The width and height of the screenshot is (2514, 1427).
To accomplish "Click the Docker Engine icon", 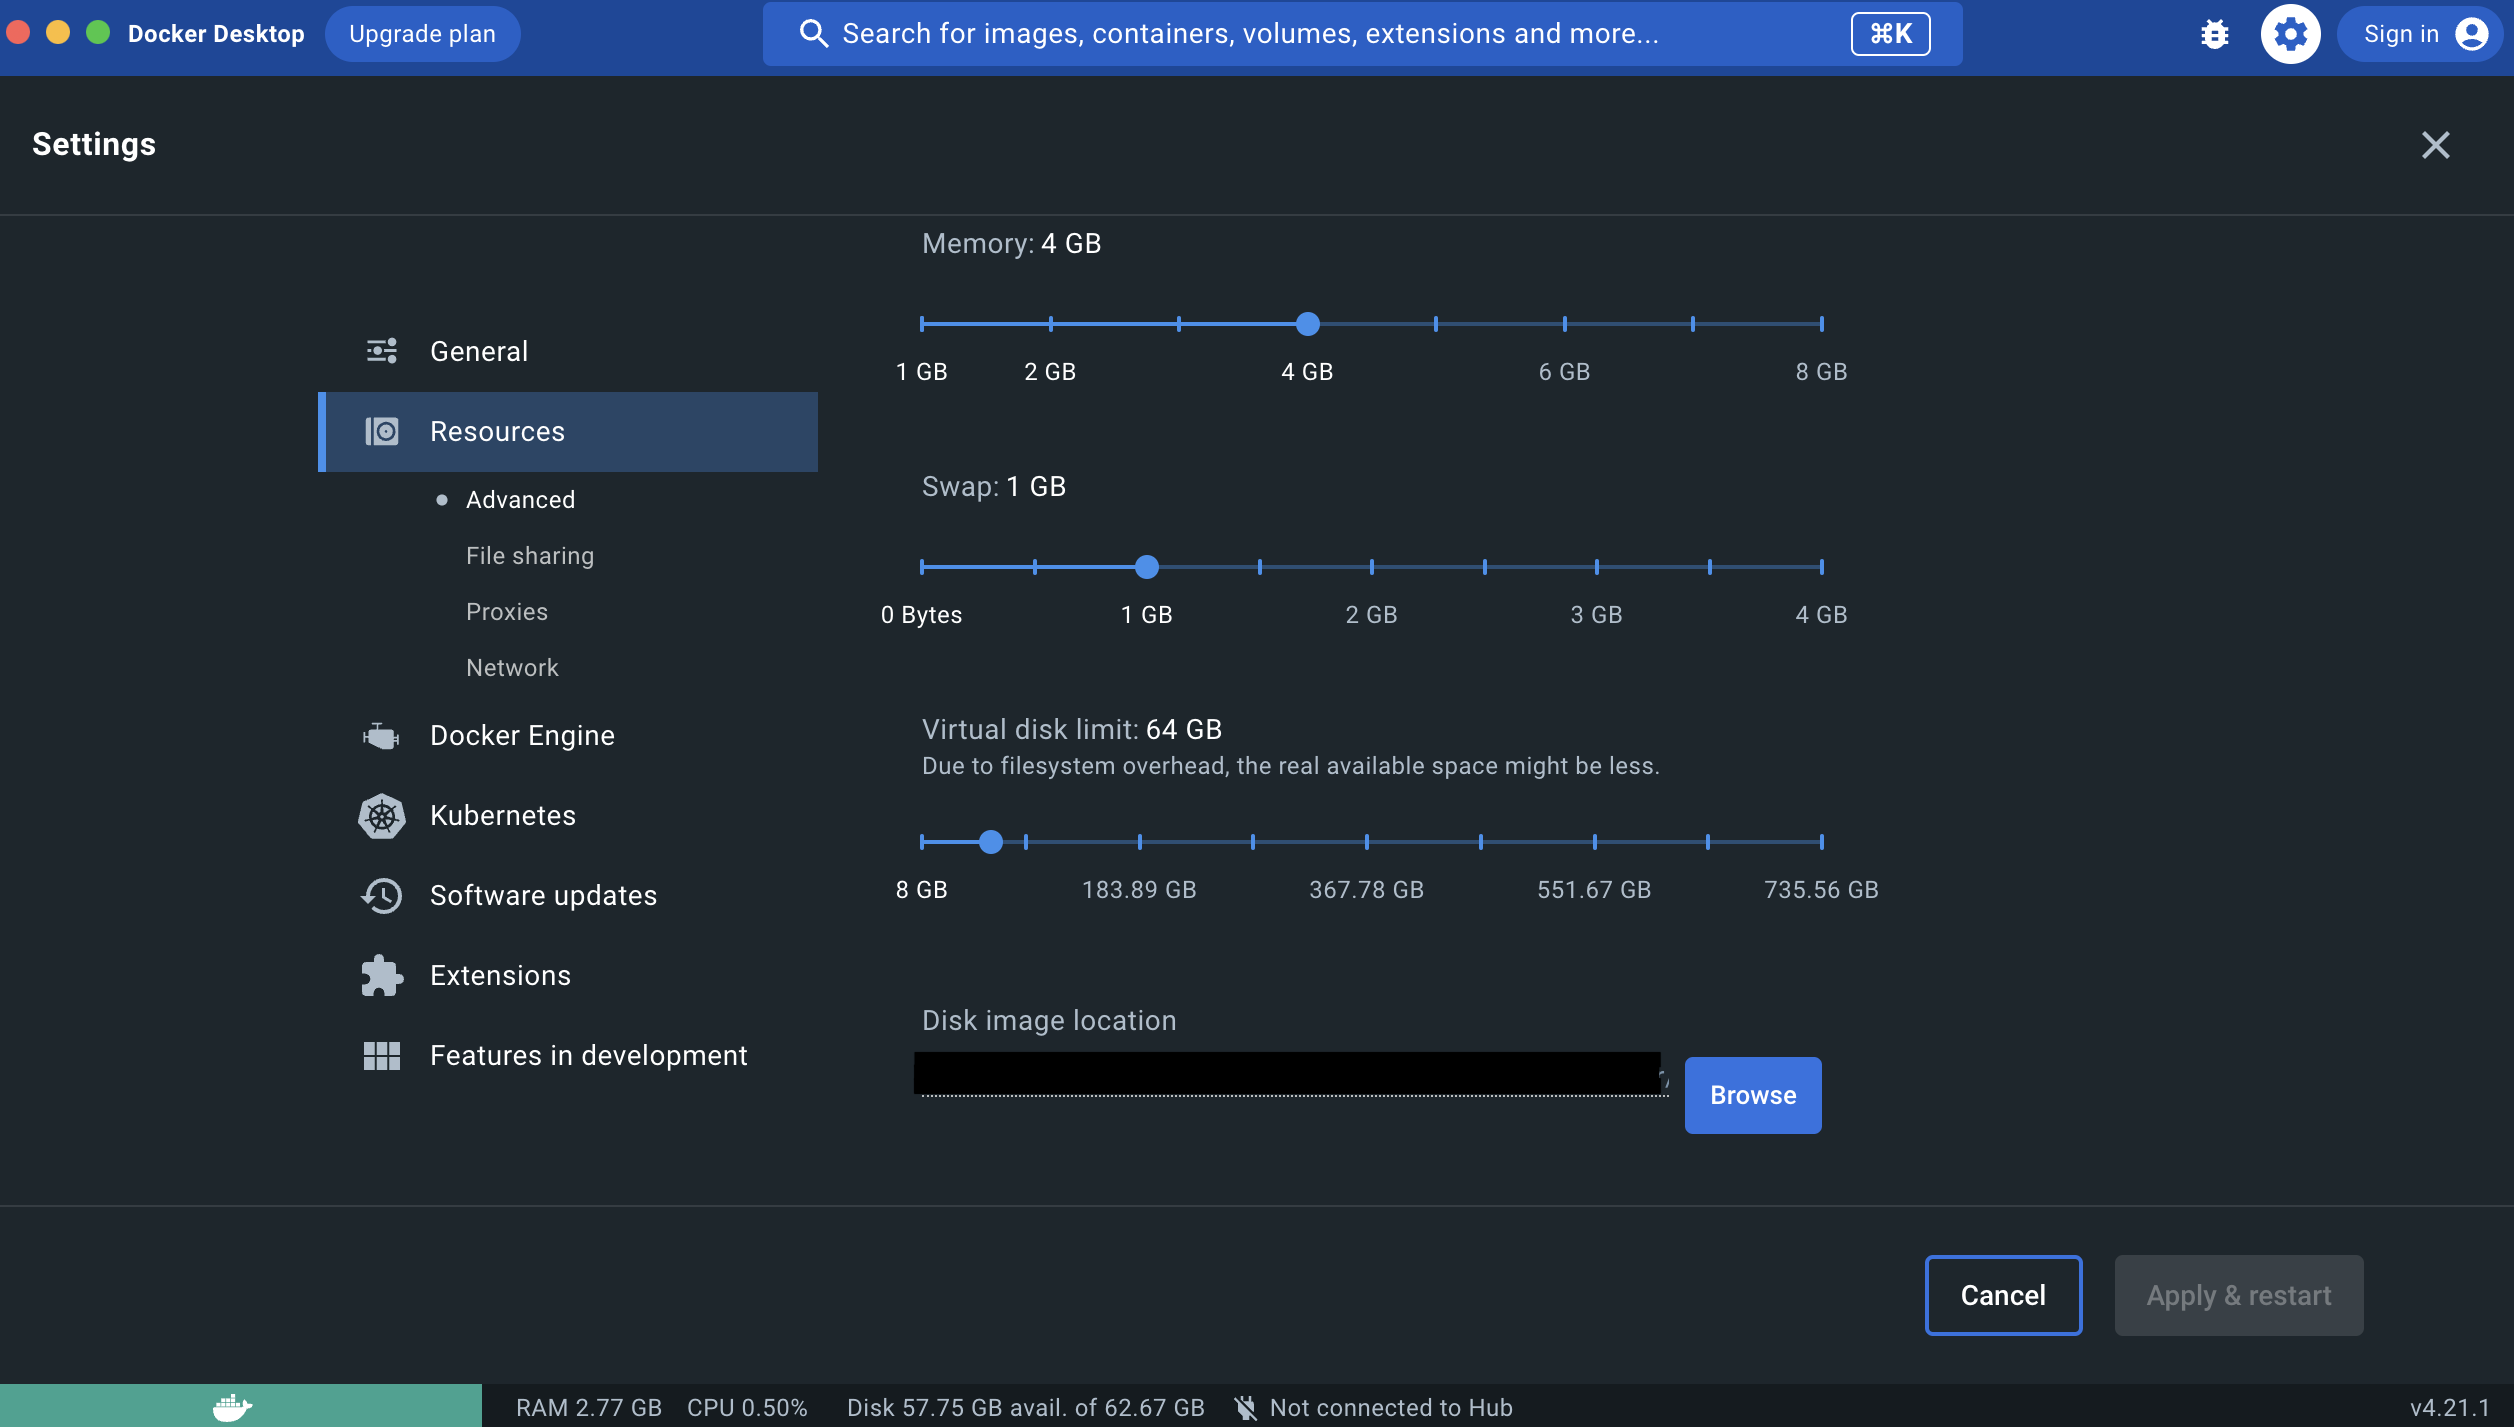I will pos(381,736).
